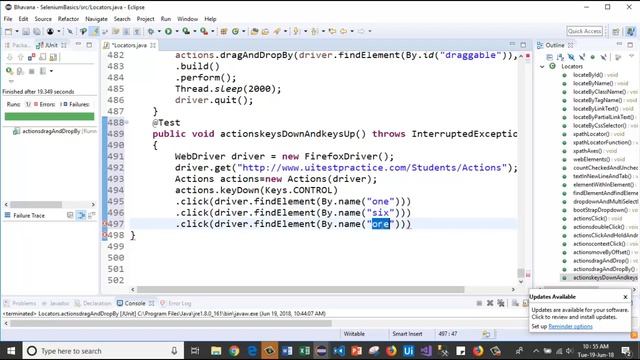
Task: Toggle Show Failures Only in JUnit view
Action: pyautogui.click(x=31, y=58)
